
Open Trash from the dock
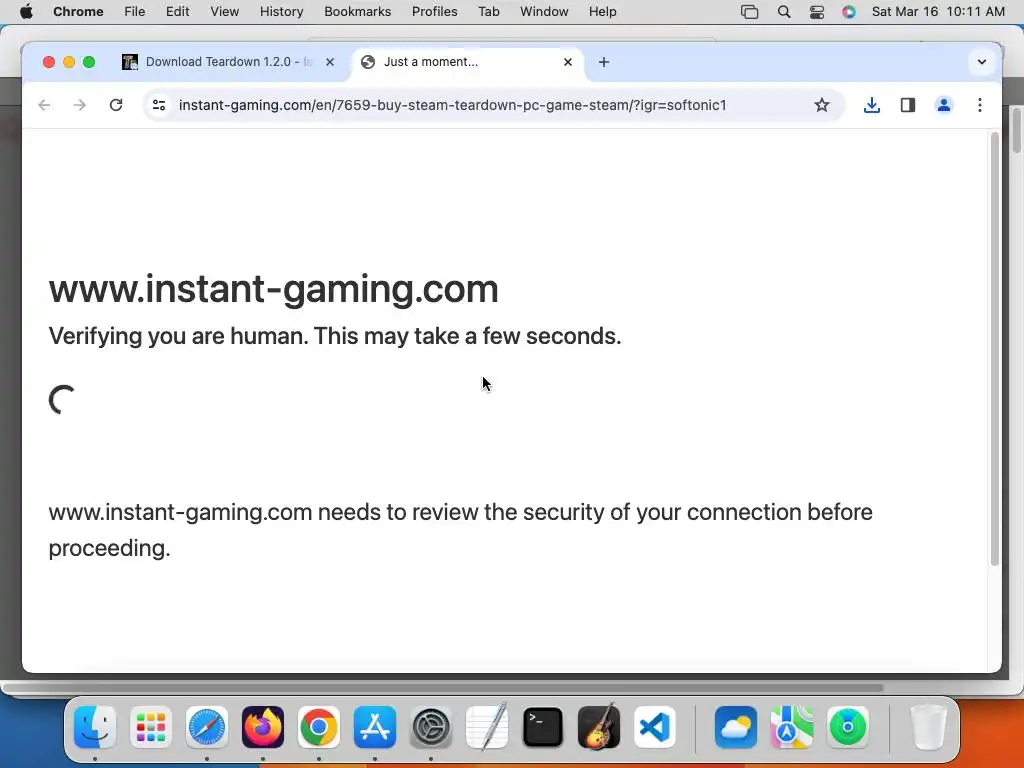(x=928, y=727)
